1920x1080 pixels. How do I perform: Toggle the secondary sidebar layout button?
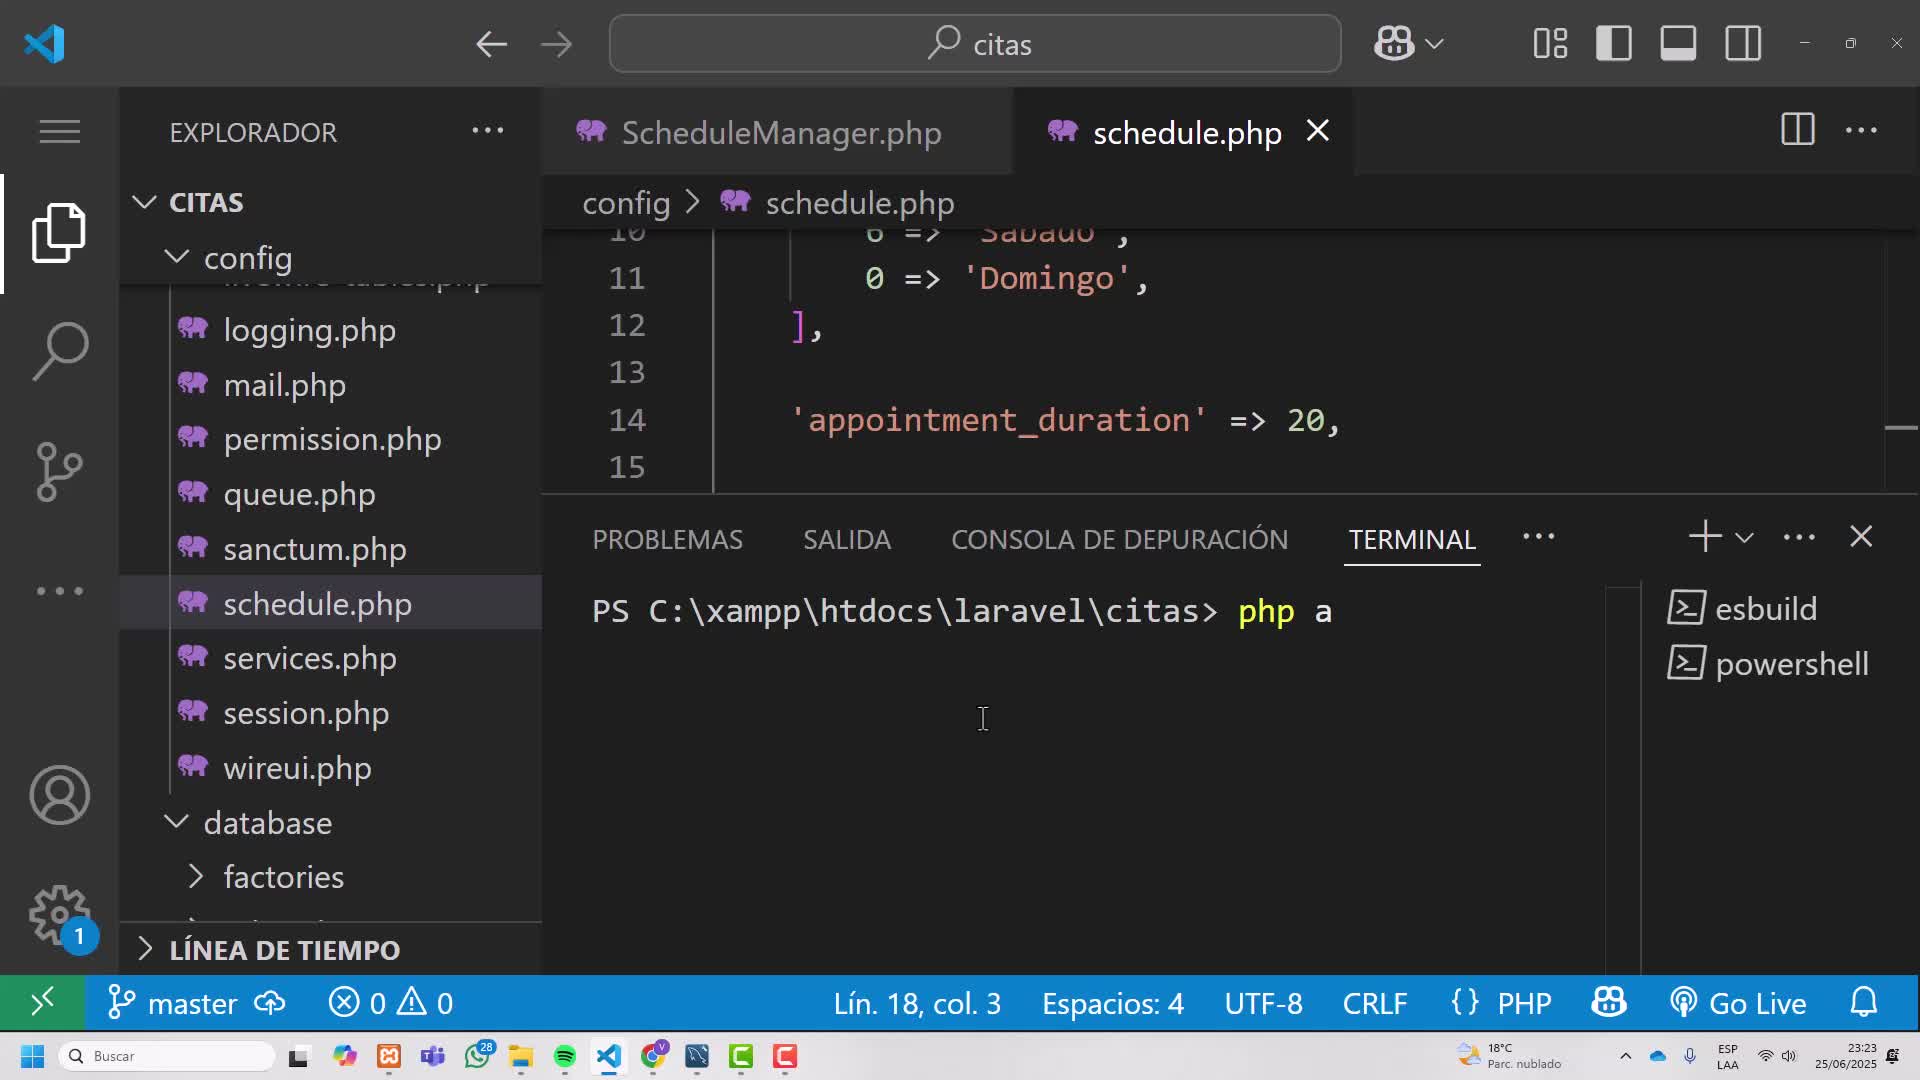(1743, 44)
